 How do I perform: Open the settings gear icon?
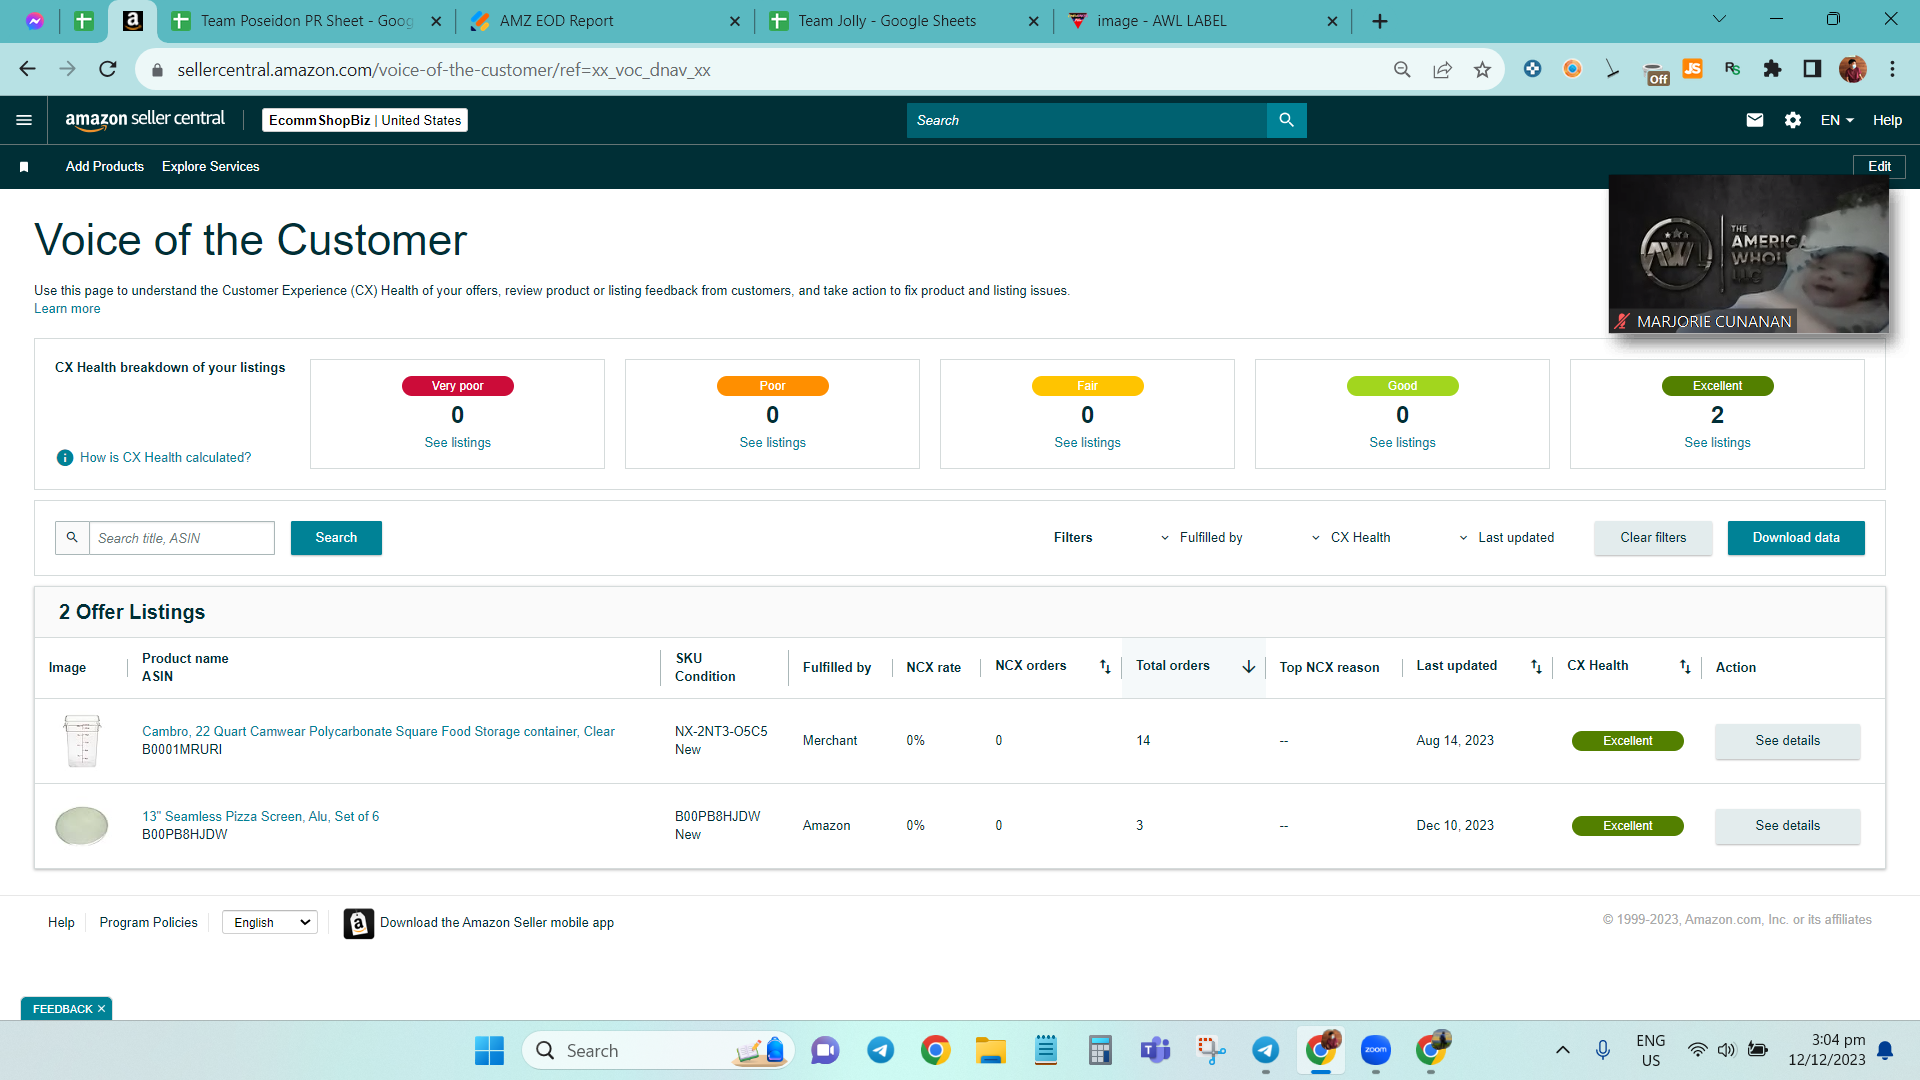1793,120
